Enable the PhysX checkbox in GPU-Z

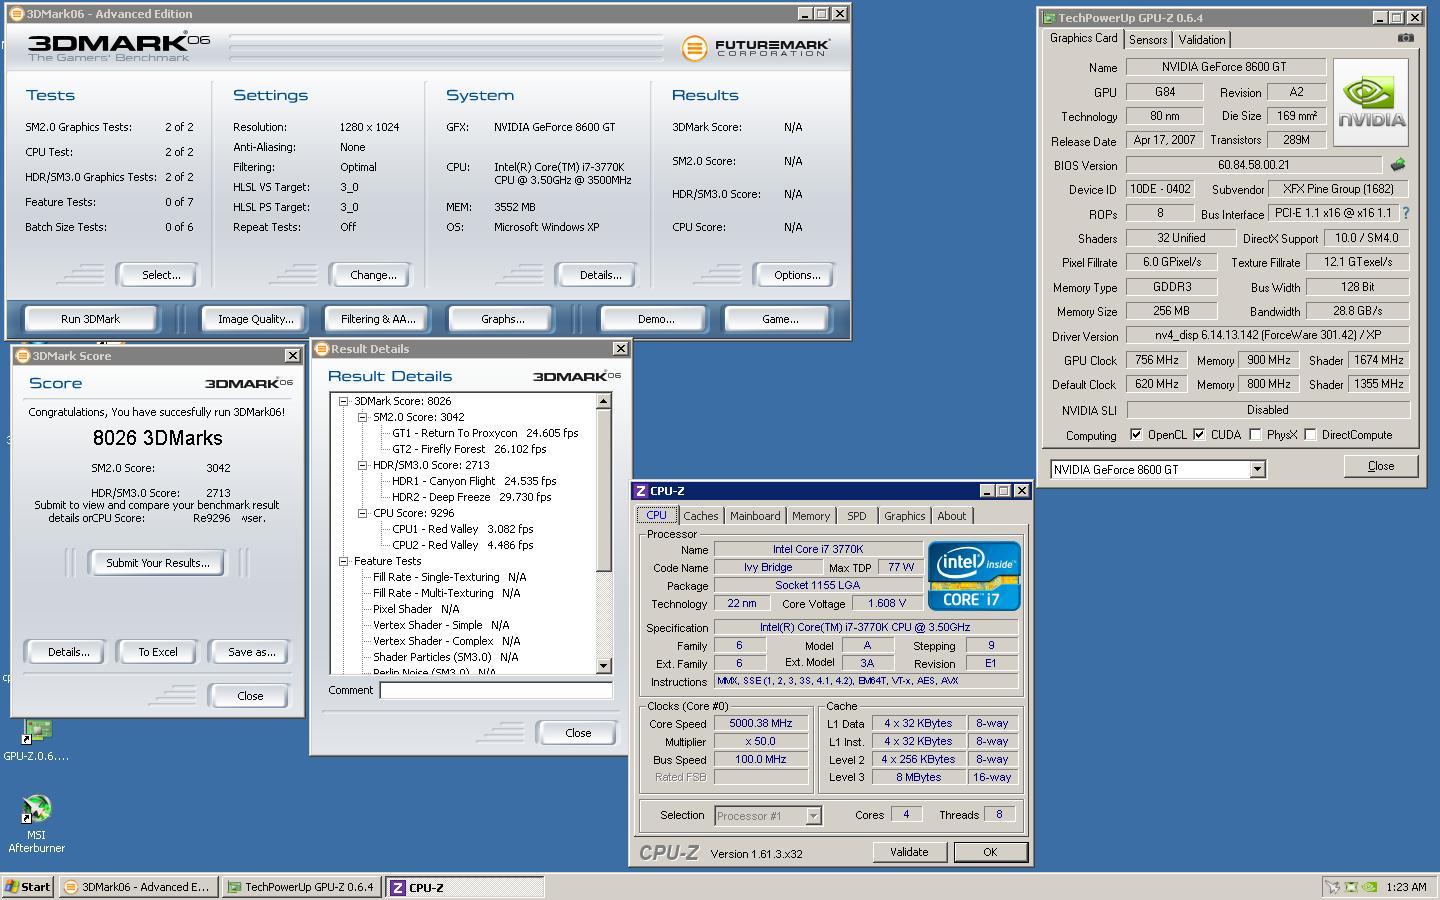click(x=1255, y=435)
